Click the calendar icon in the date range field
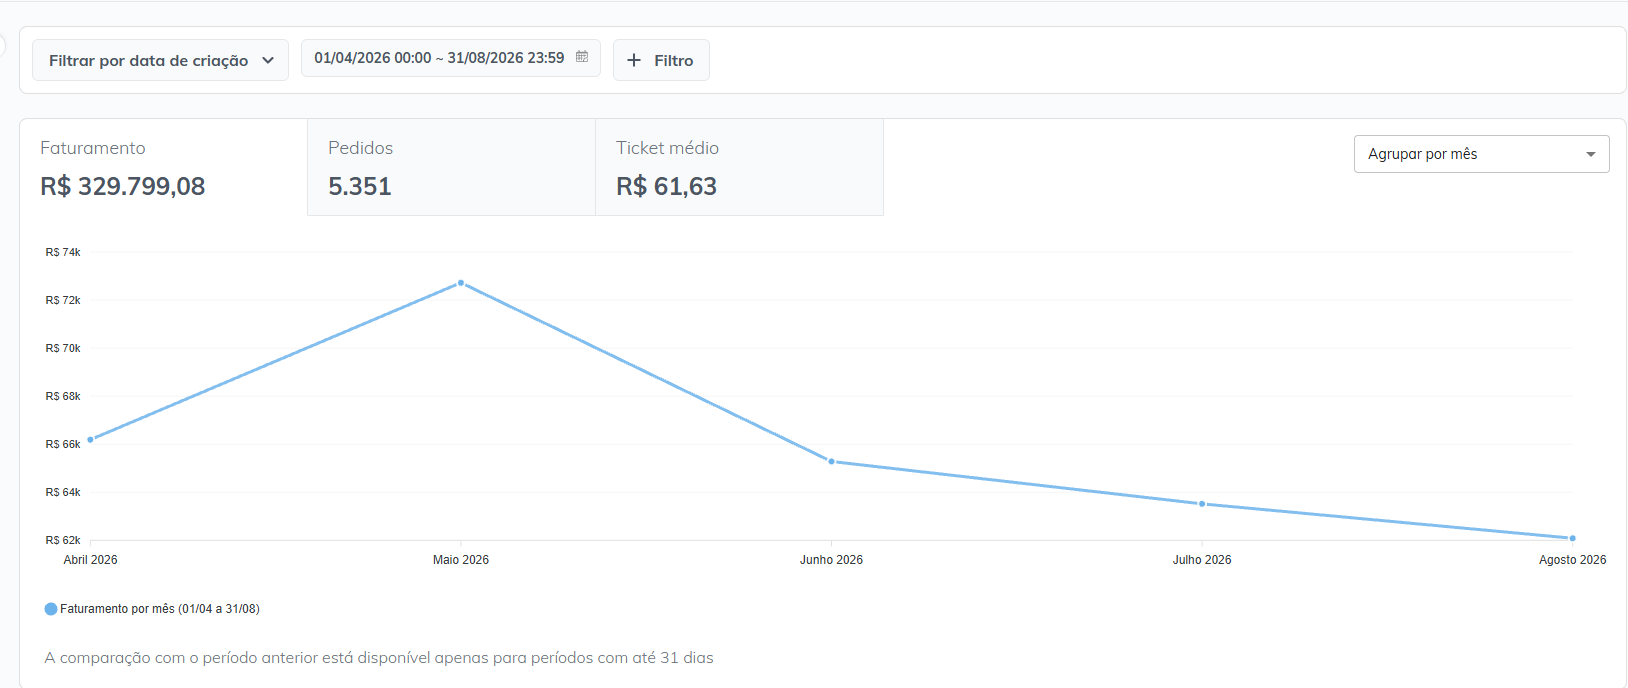The height and width of the screenshot is (688, 1628). 582,57
